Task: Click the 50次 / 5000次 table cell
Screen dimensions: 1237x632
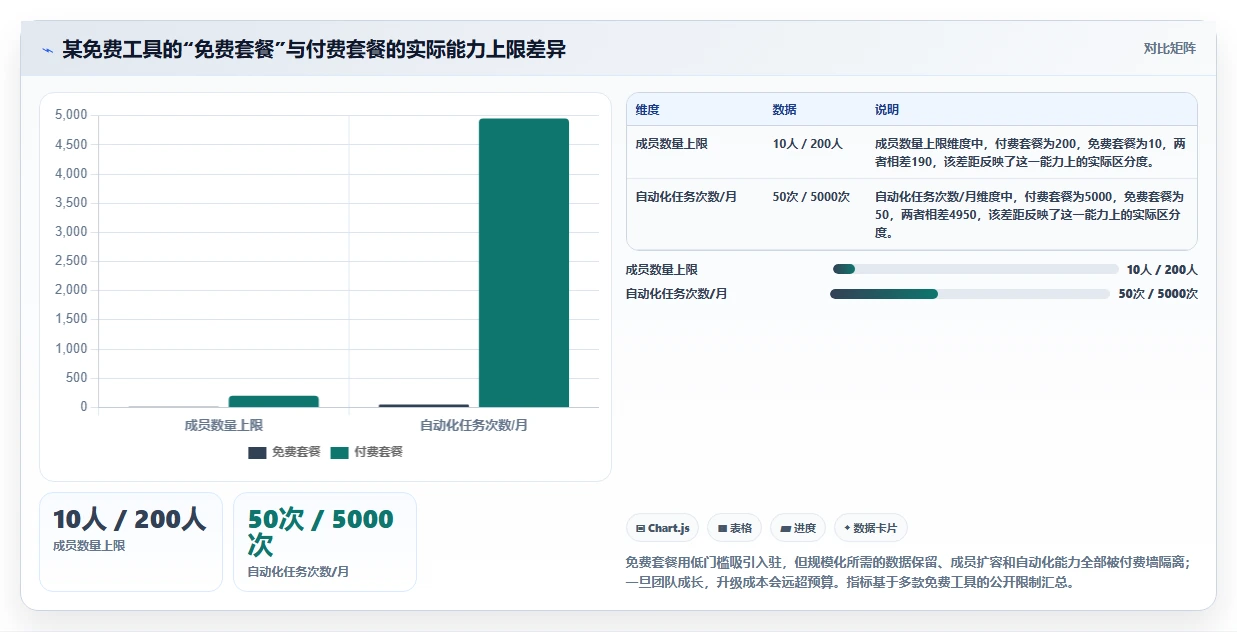Action: (x=811, y=197)
